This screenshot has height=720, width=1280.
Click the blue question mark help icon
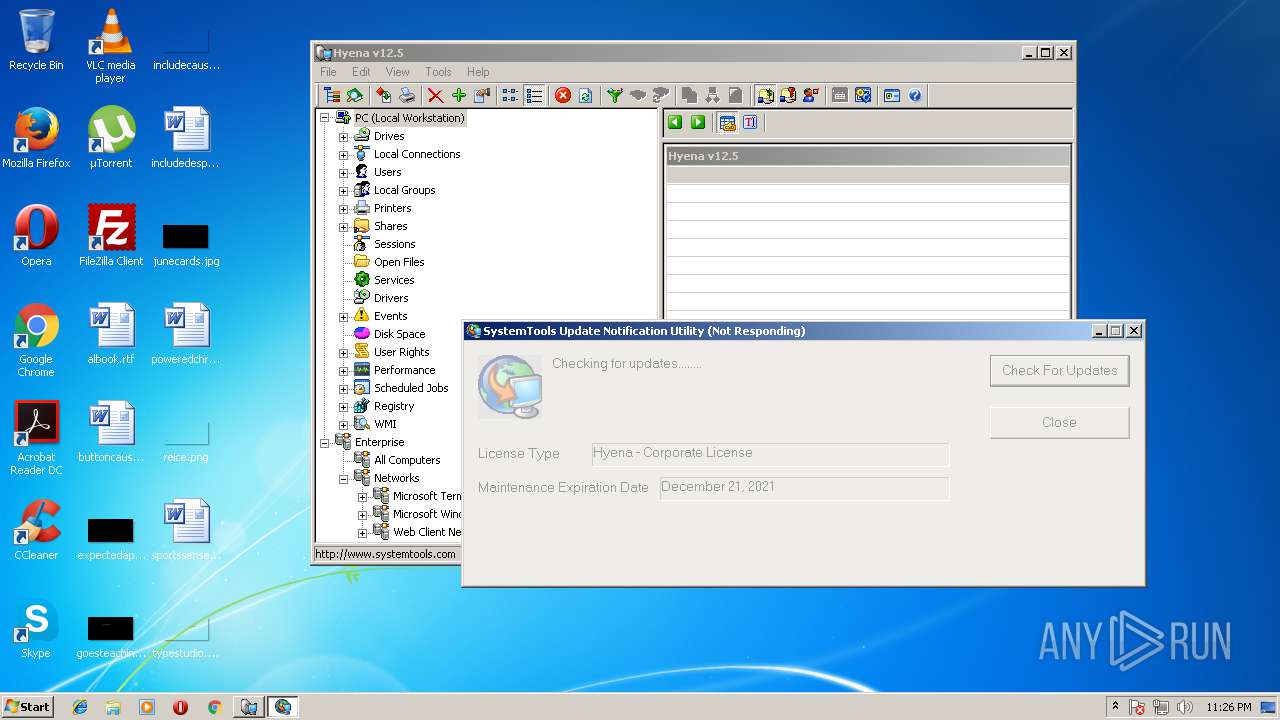(914, 96)
